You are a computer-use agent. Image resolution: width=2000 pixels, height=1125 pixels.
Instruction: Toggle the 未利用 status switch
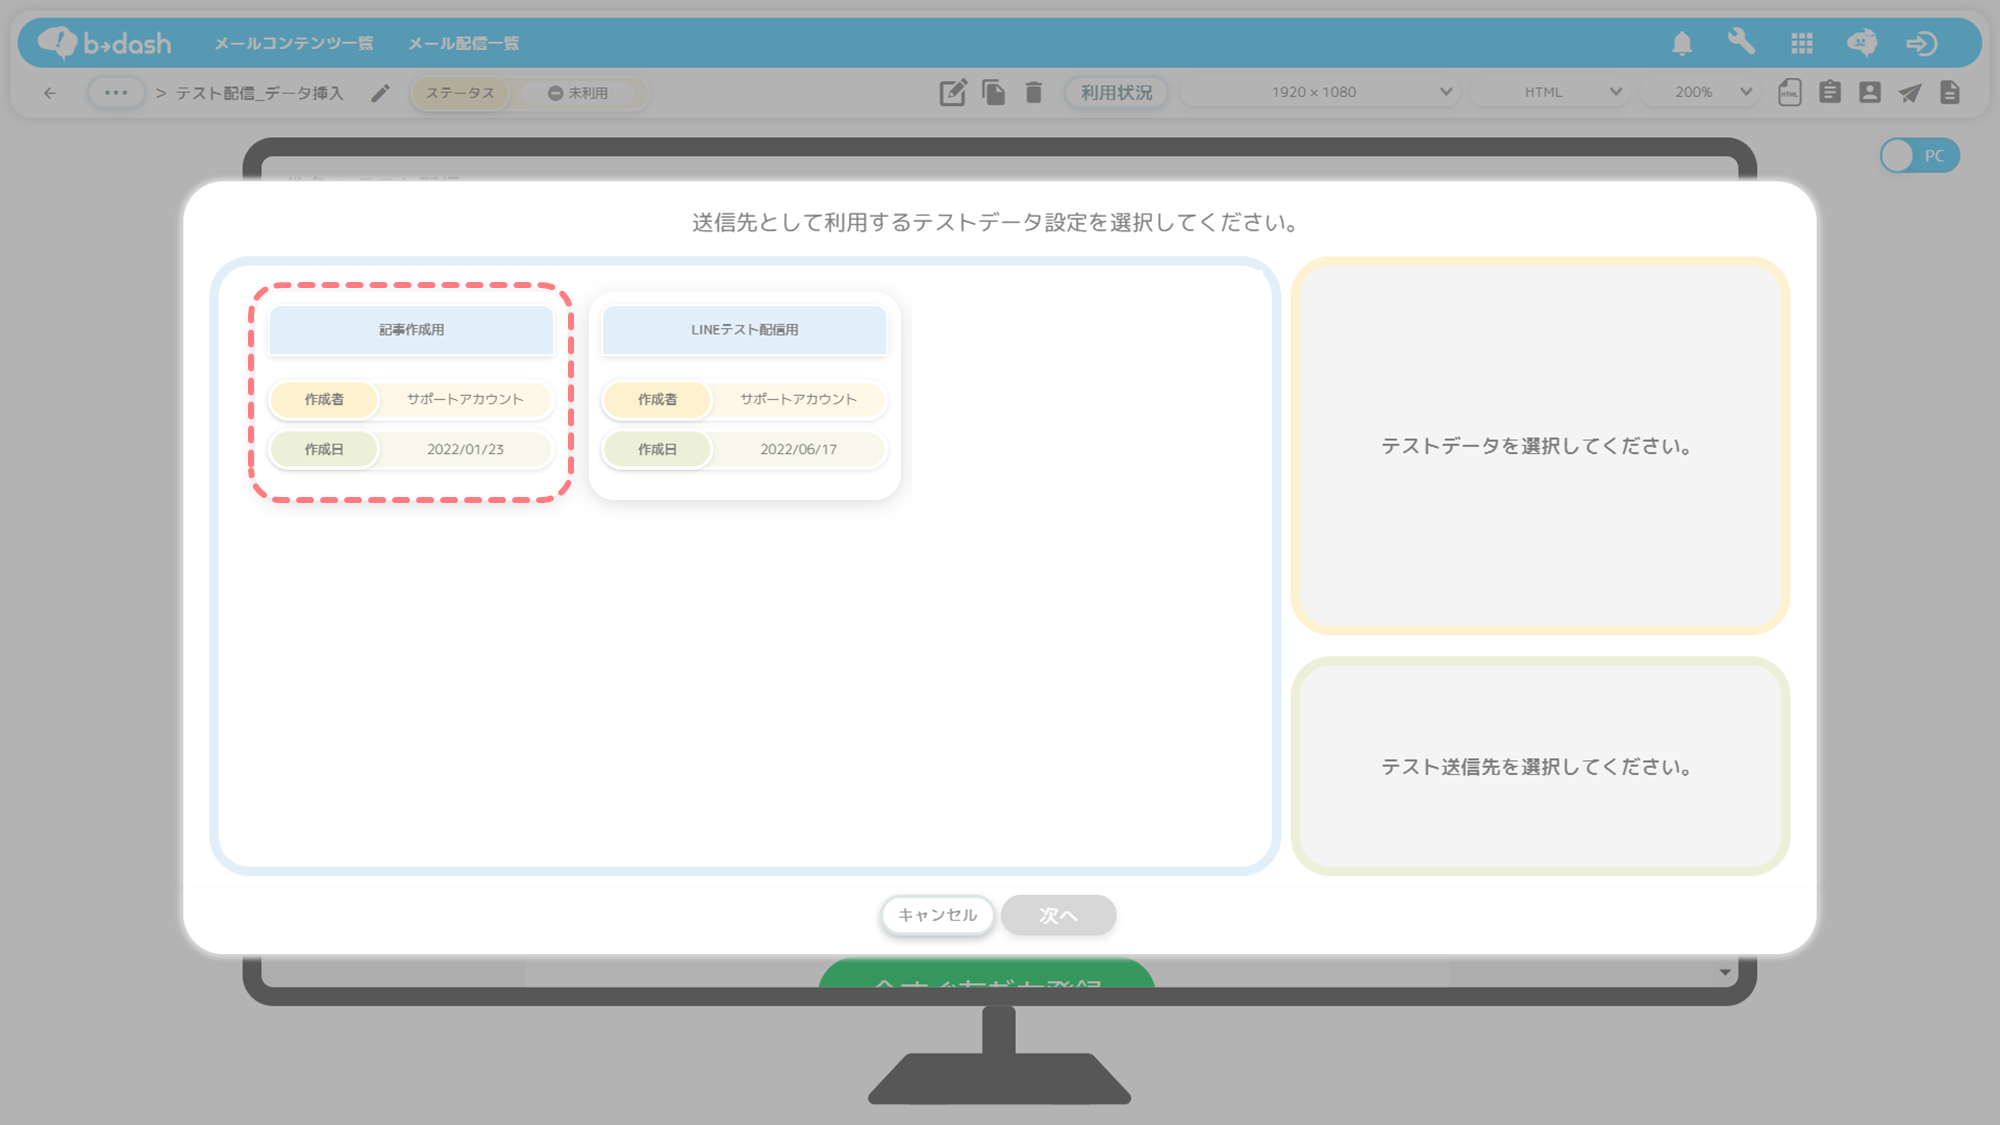[579, 93]
